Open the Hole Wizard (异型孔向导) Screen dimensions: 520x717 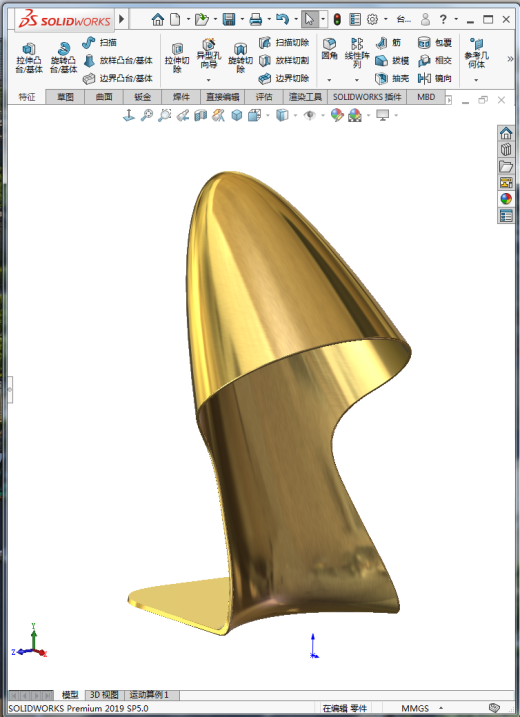209,54
